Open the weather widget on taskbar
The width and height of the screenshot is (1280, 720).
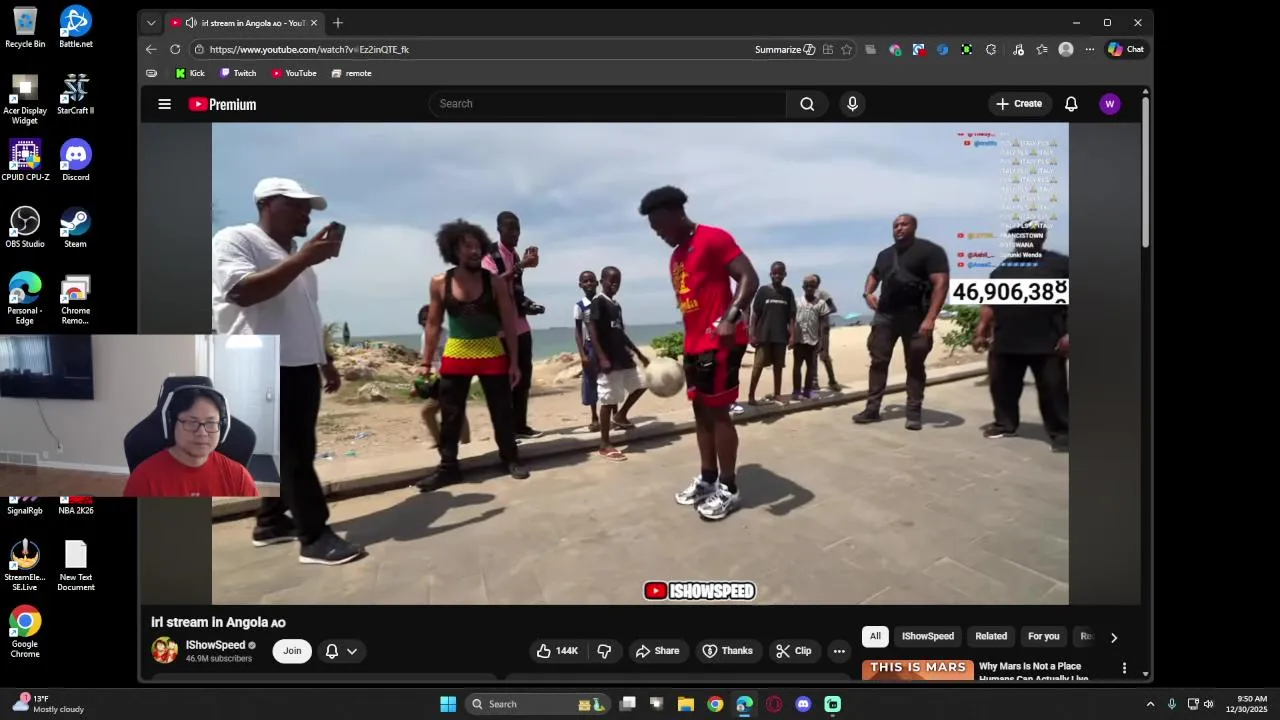click(46, 704)
